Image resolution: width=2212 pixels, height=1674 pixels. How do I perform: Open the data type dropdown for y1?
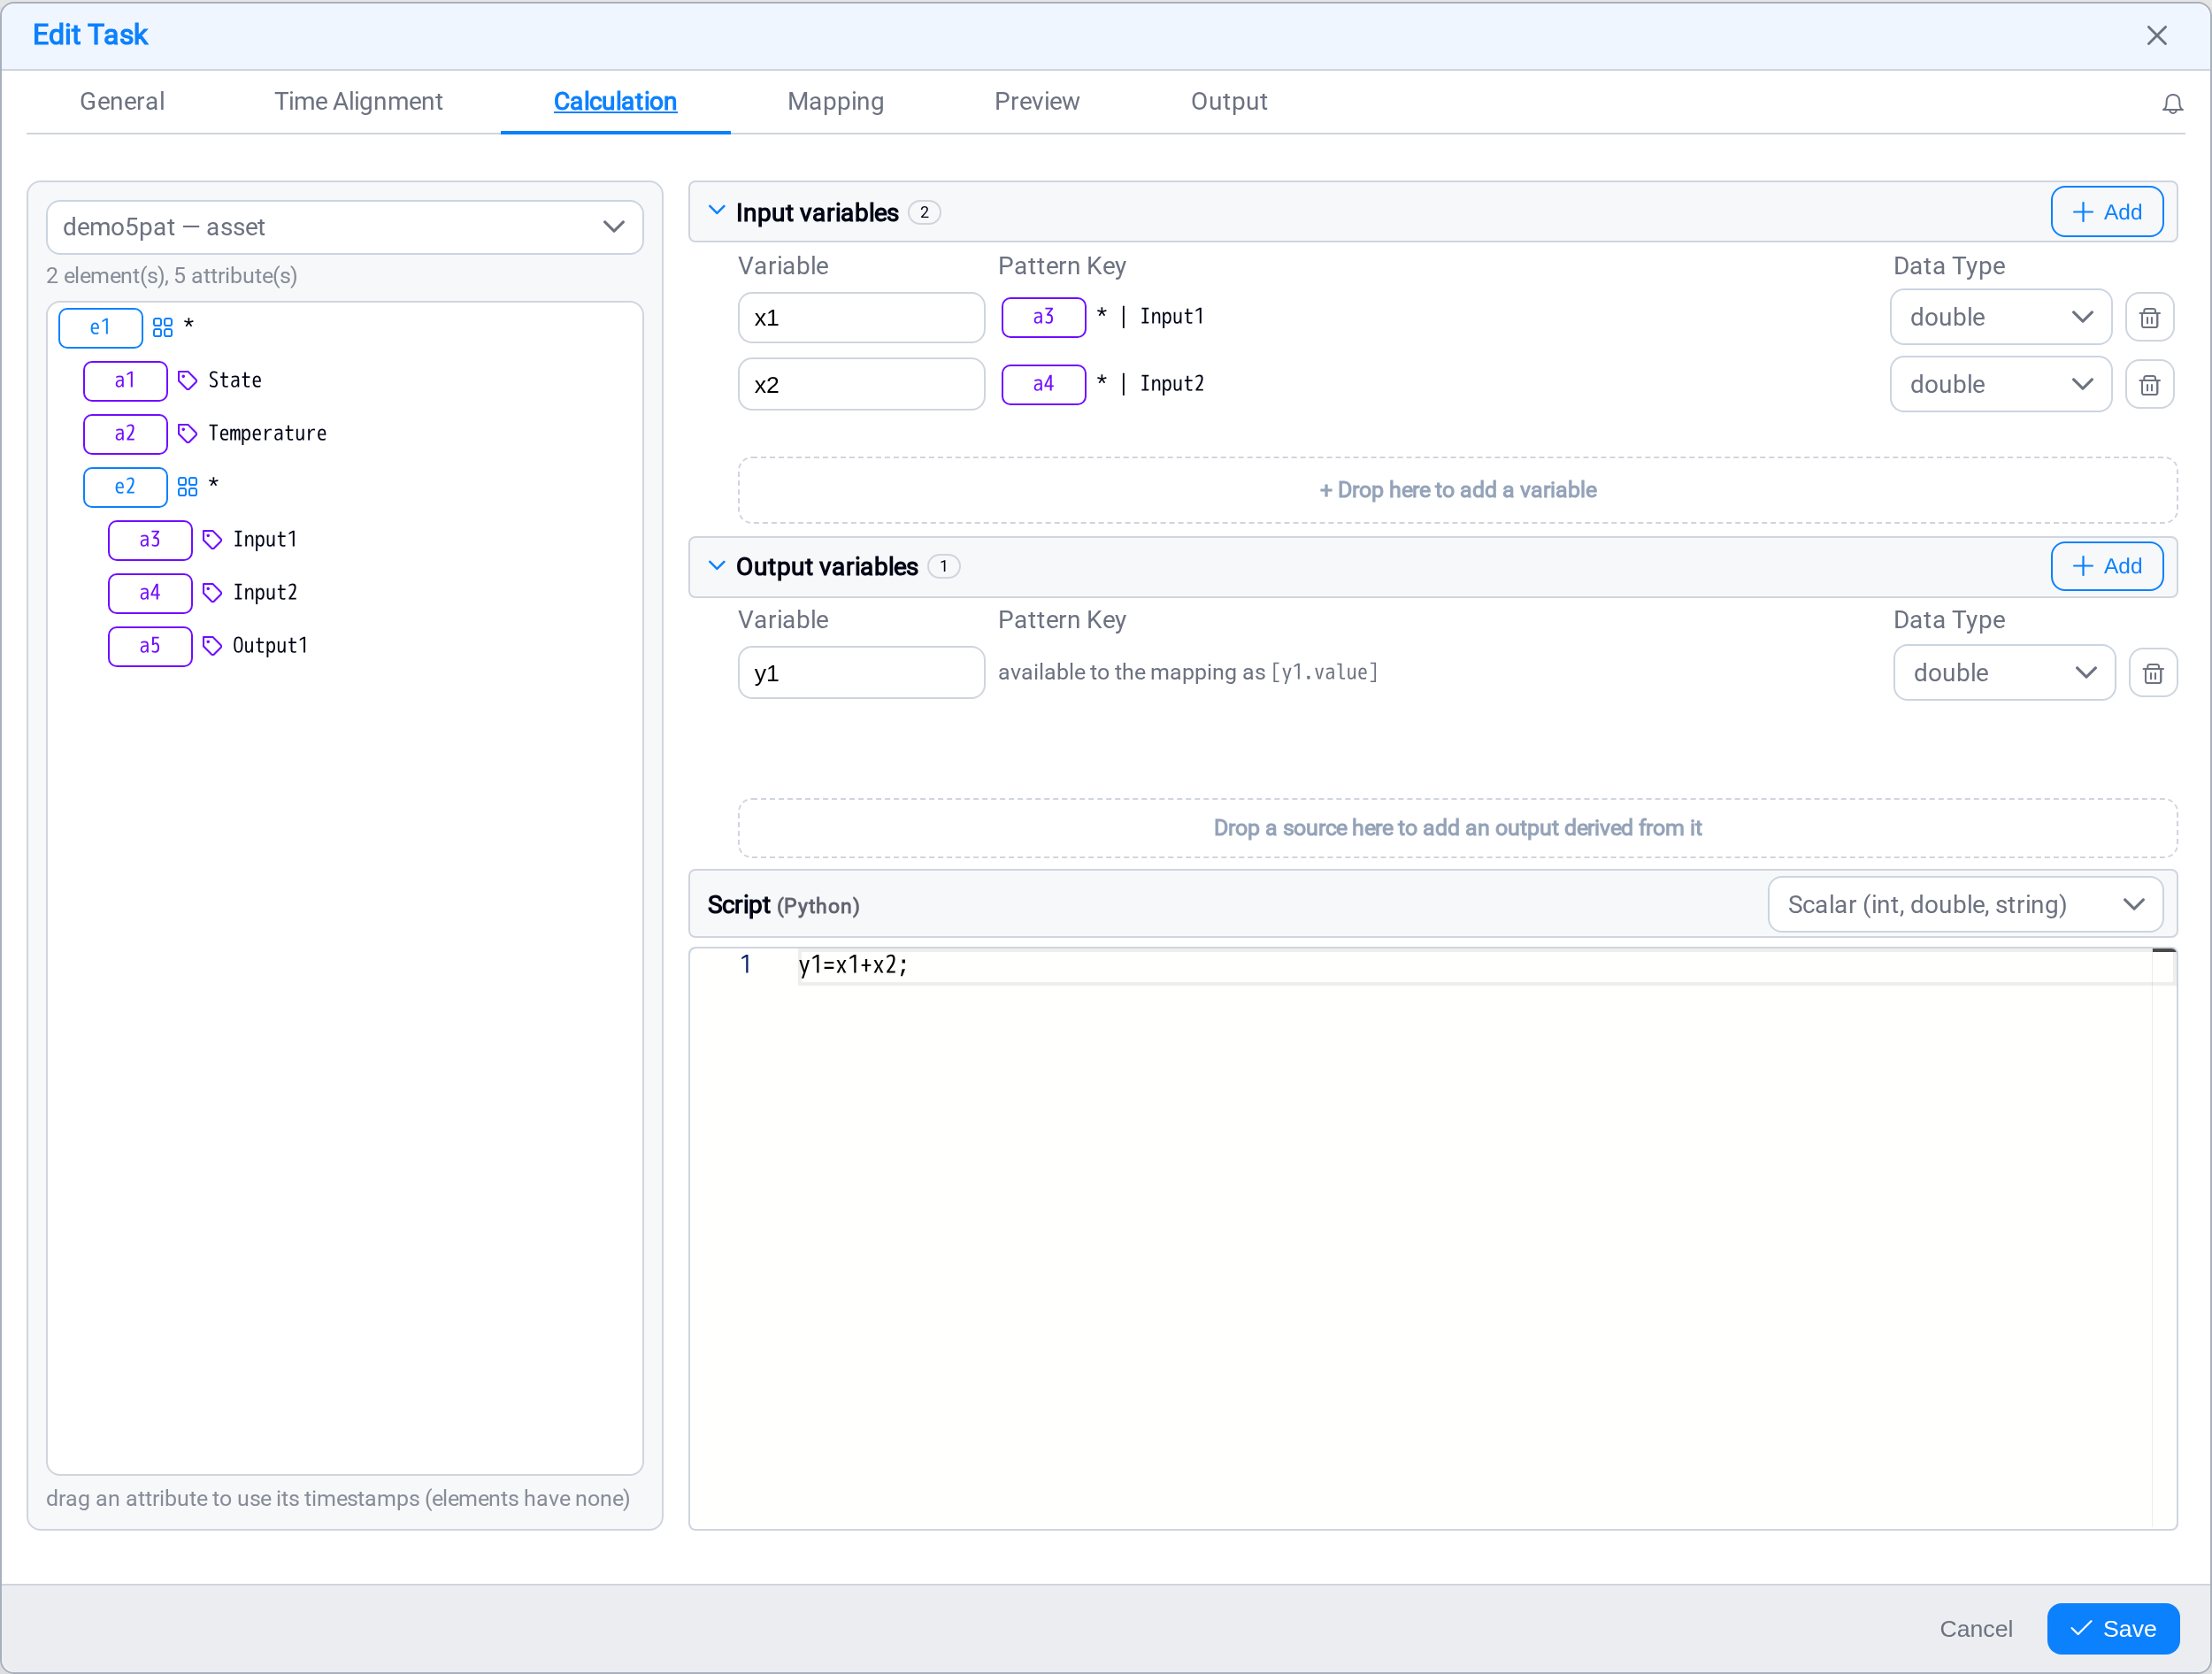tap(2004, 673)
